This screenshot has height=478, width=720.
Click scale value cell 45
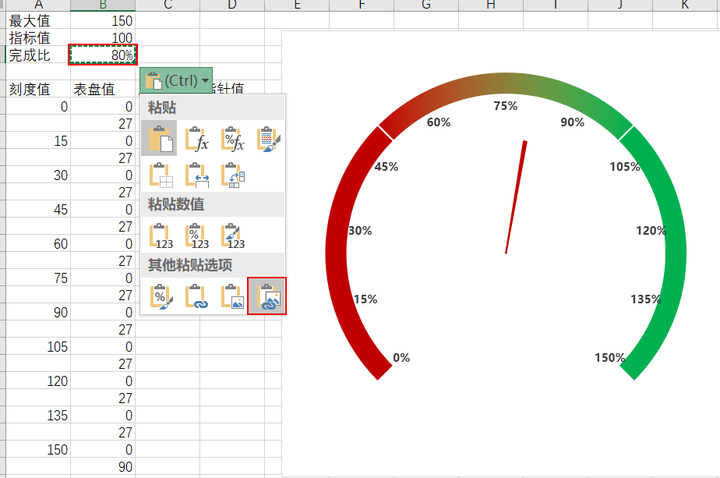pos(38,209)
